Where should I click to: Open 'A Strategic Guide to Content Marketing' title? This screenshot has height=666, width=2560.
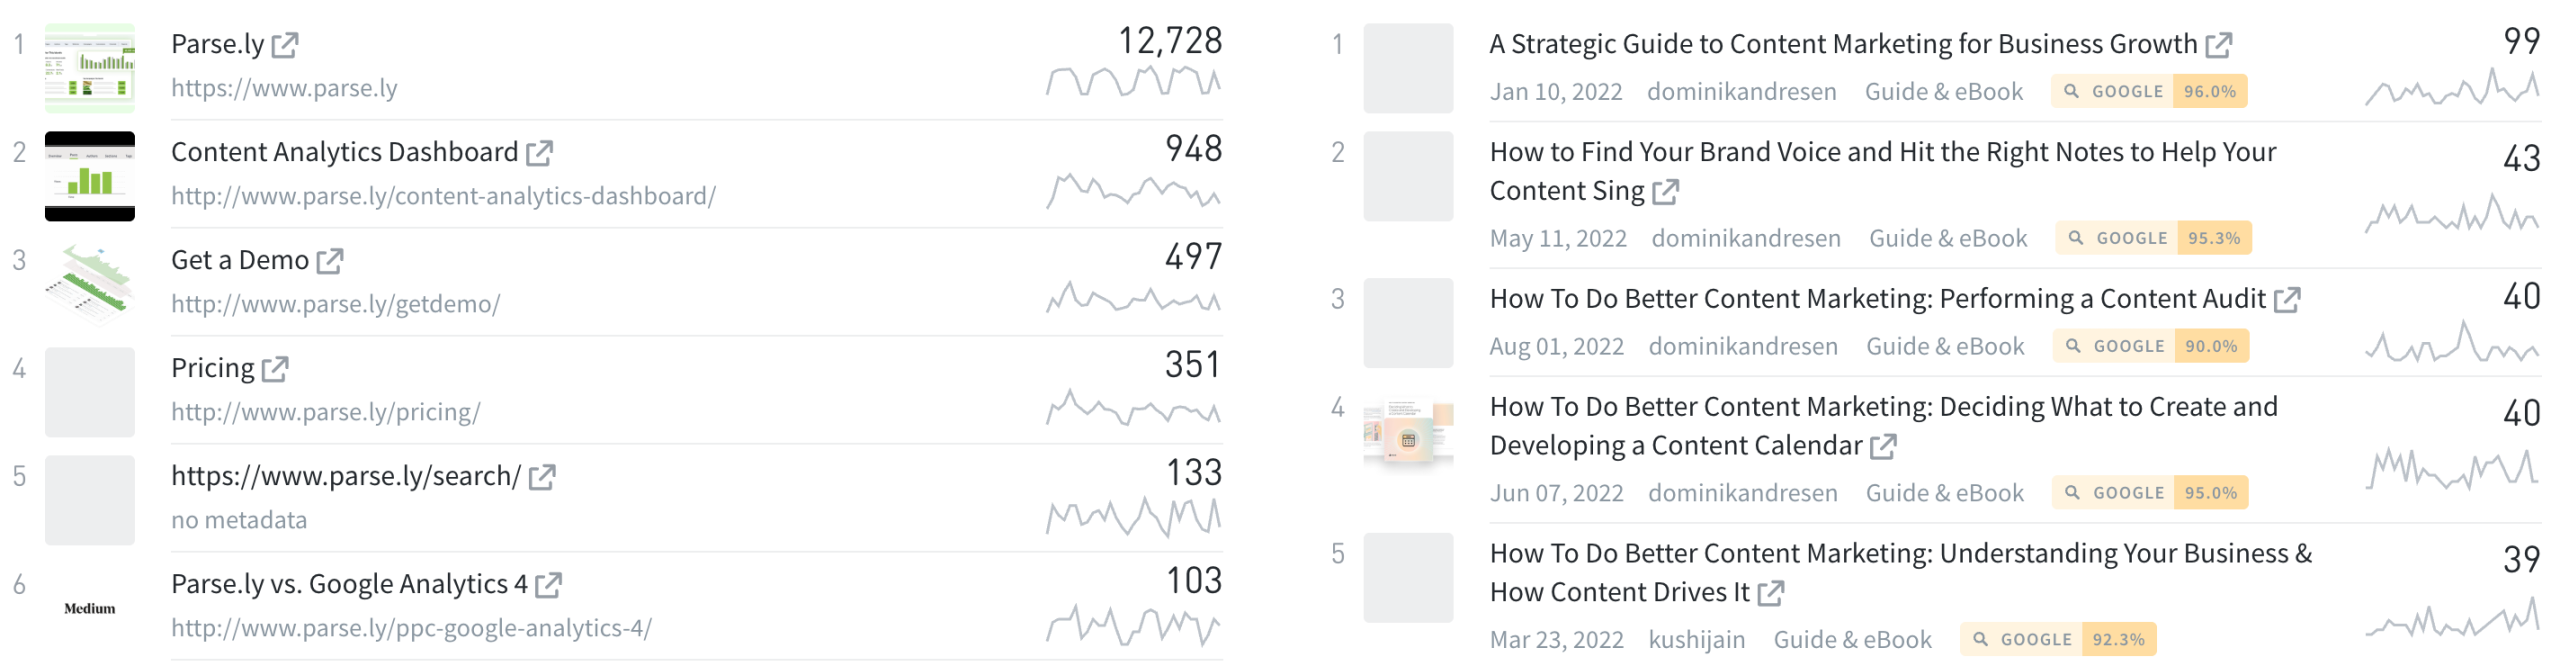coord(1842,44)
